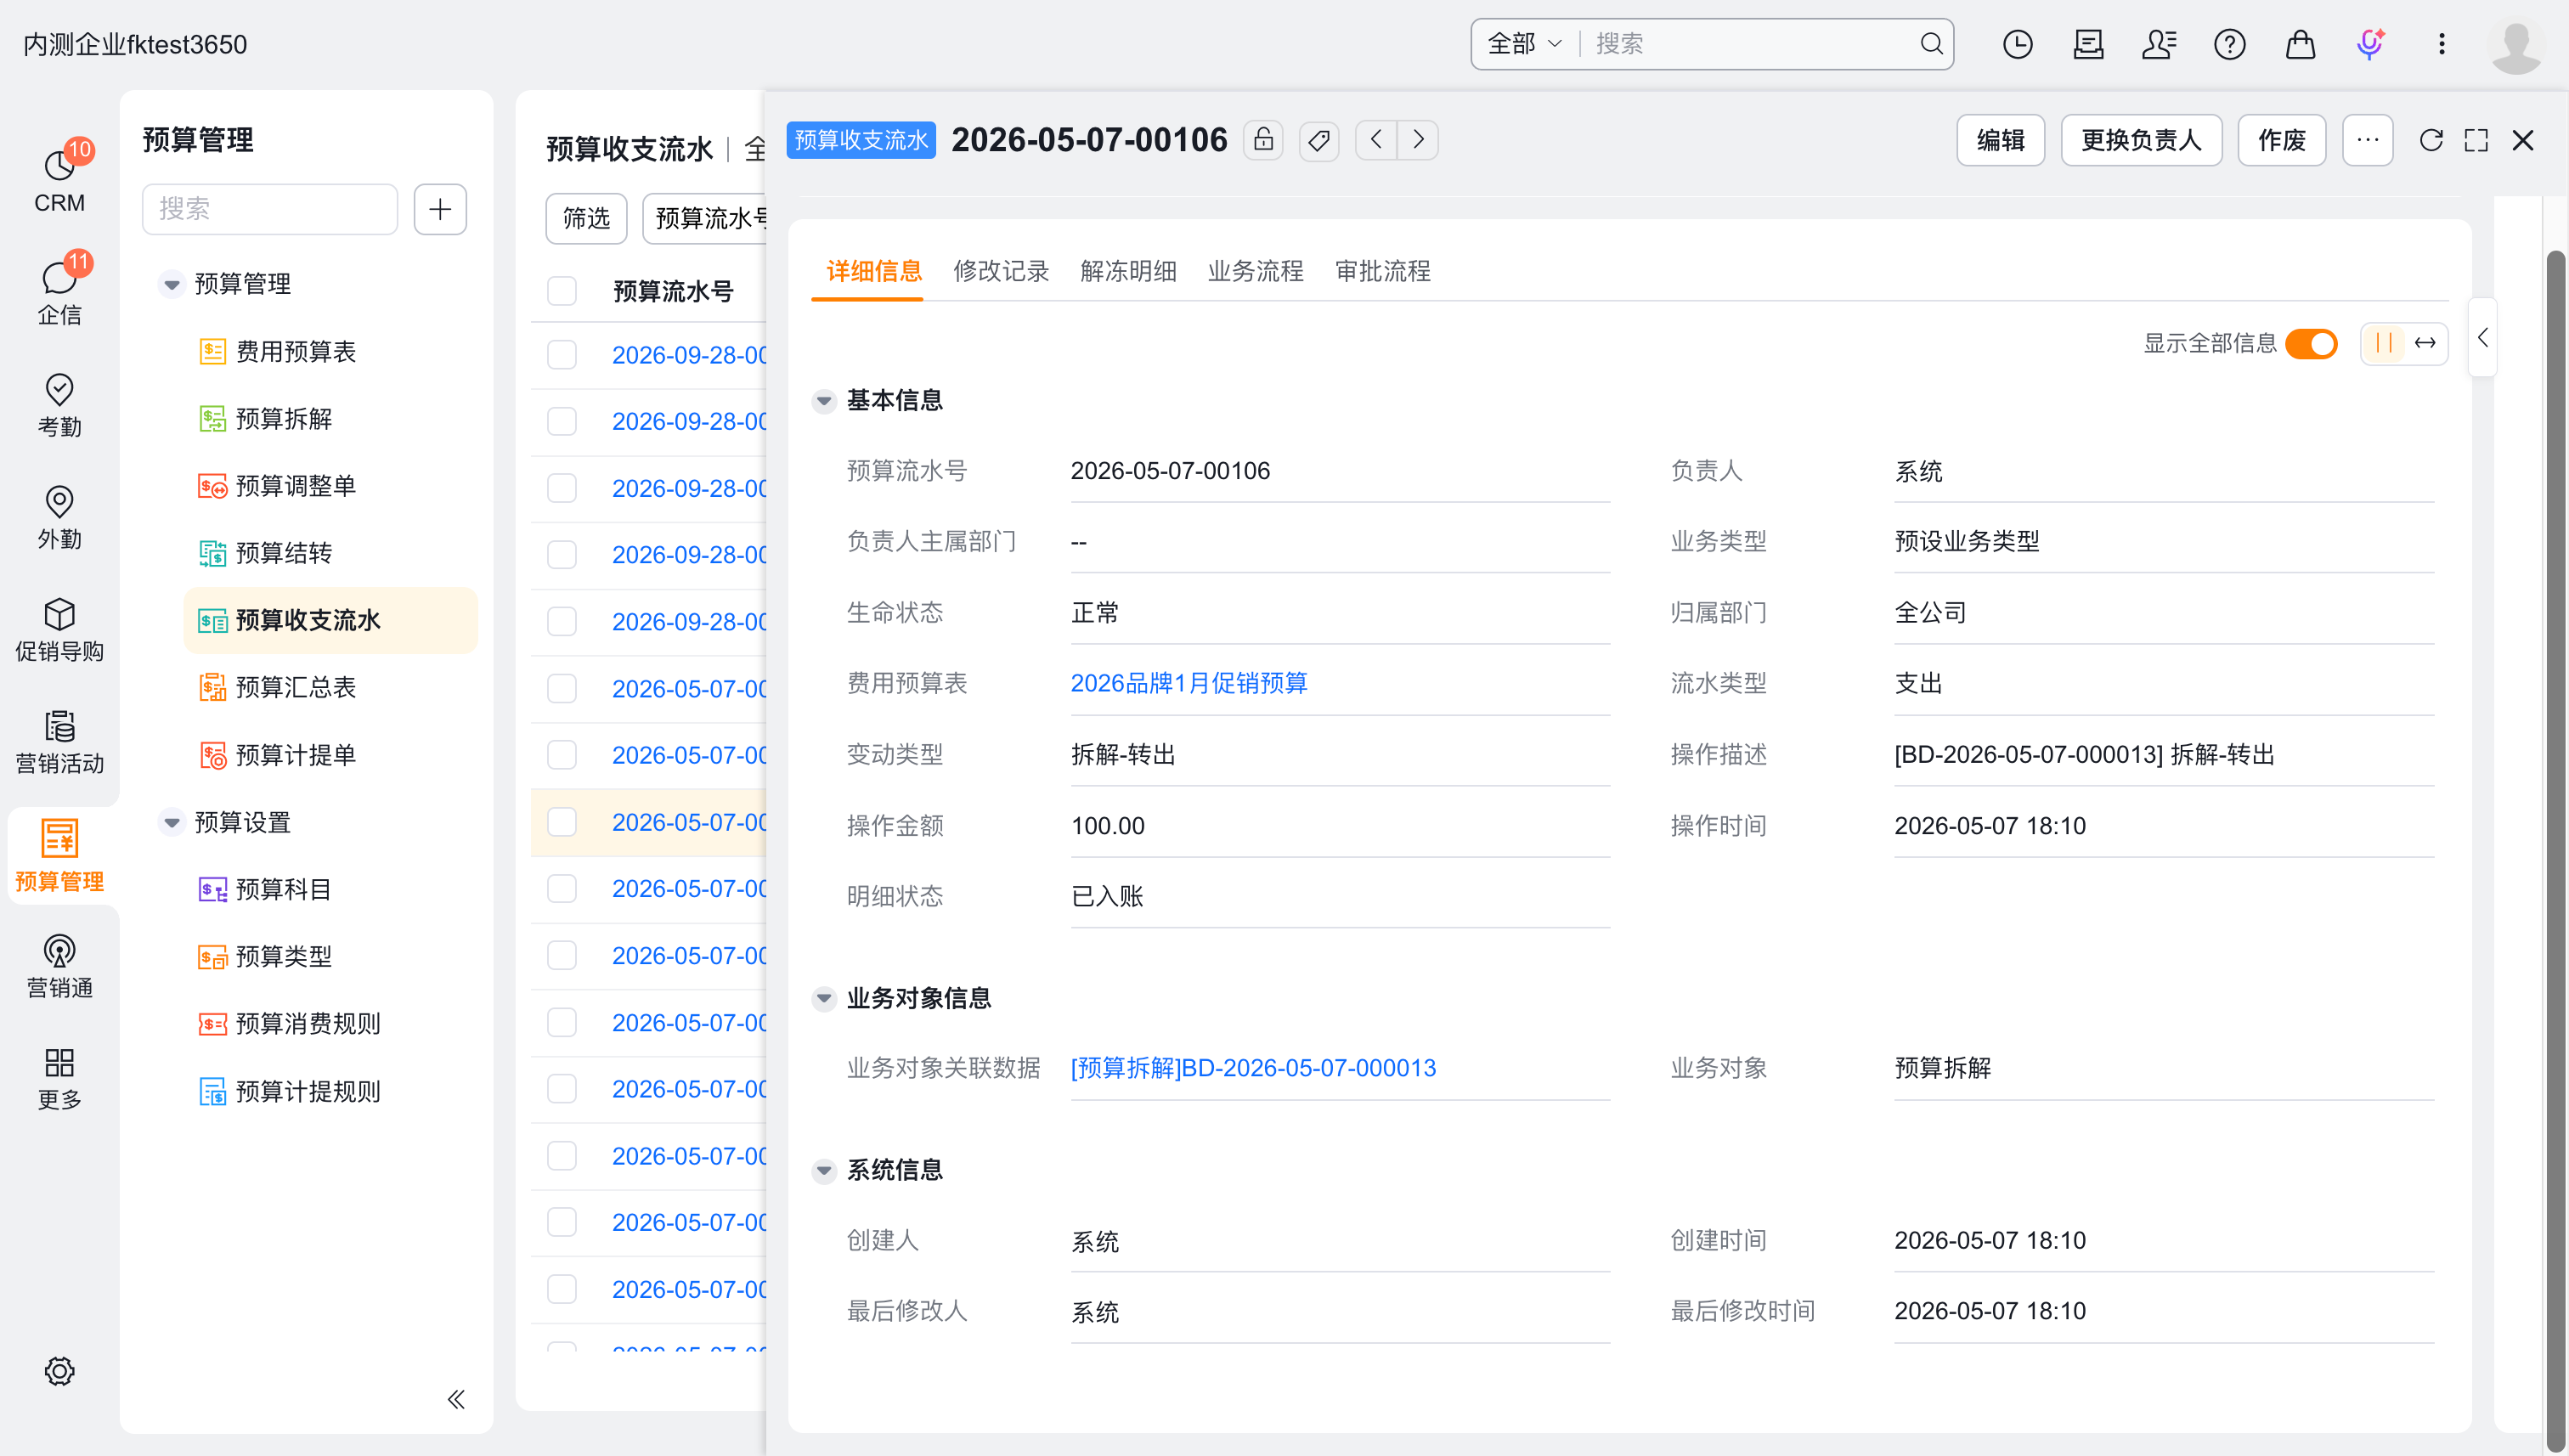Click the 更换负责人 button

coord(2141,140)
